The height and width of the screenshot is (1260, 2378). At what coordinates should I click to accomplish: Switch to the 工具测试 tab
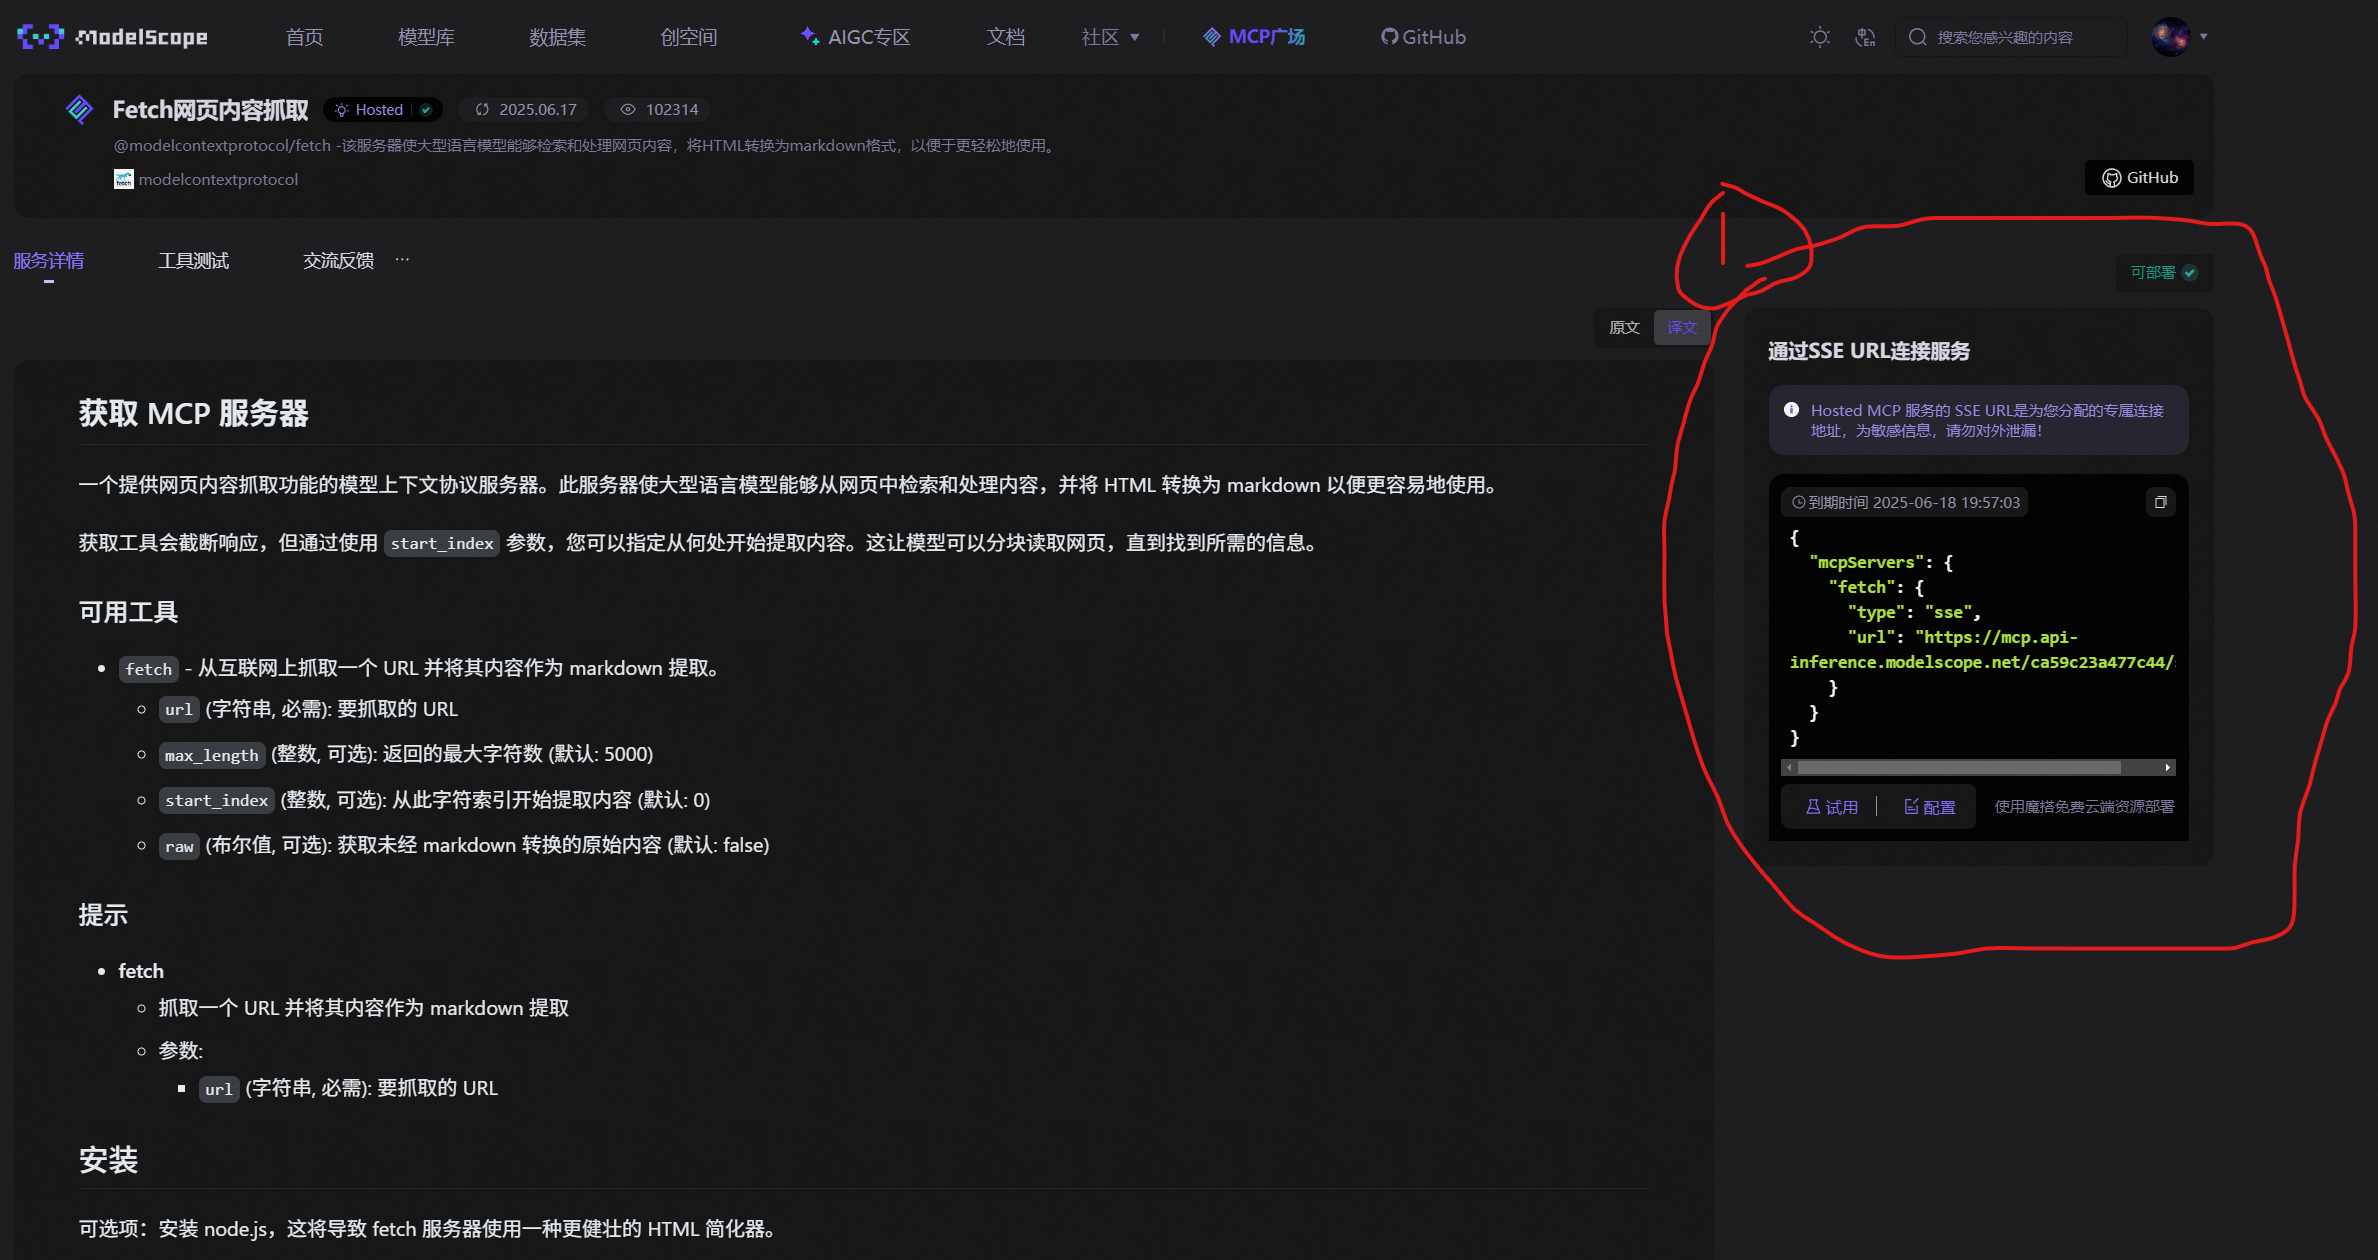[194, 260]
